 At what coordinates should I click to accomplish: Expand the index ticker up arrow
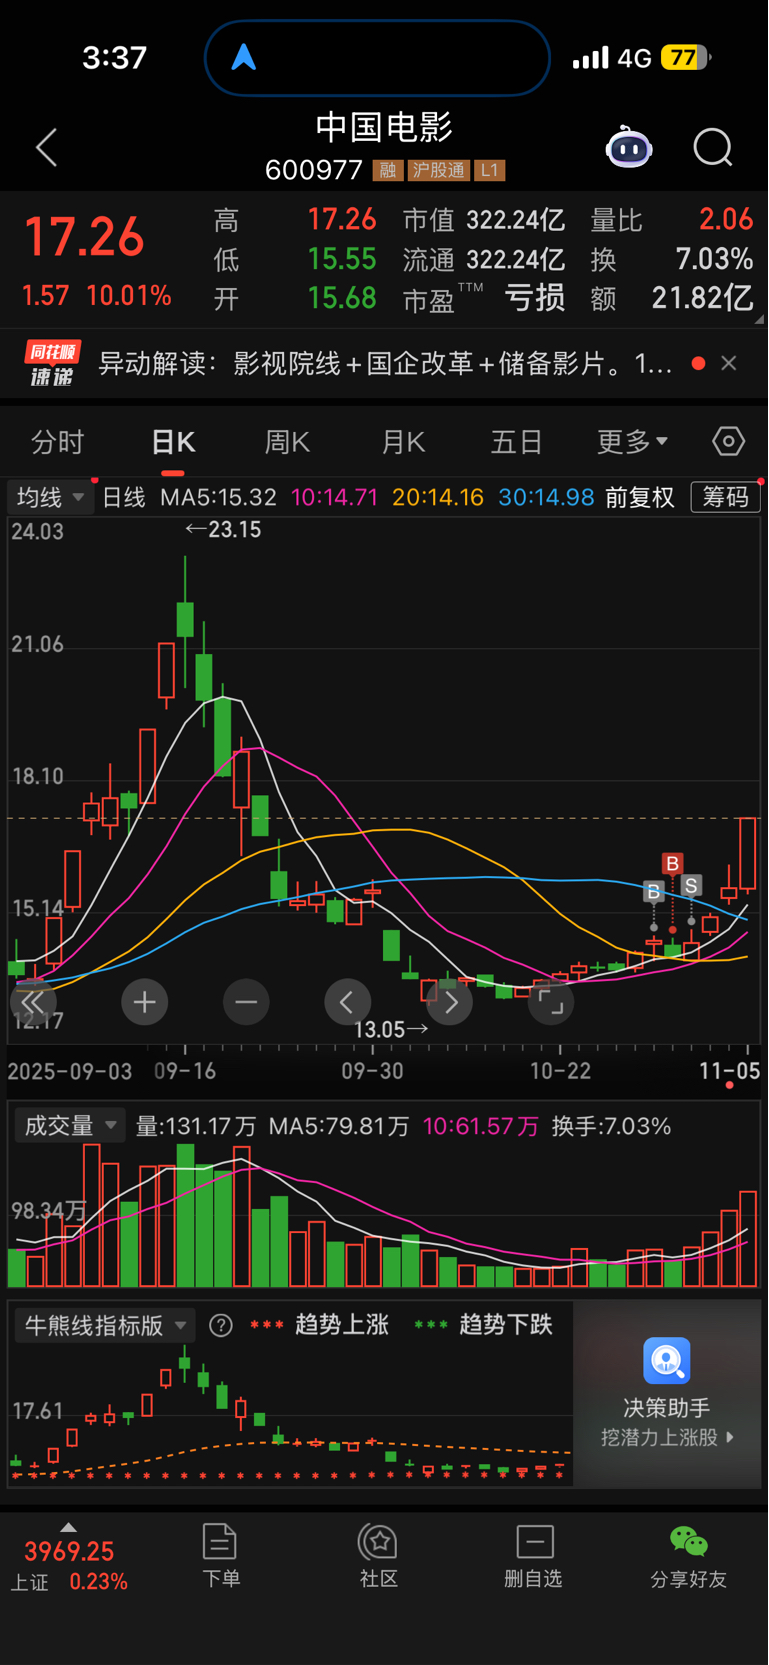(68, 1527)
